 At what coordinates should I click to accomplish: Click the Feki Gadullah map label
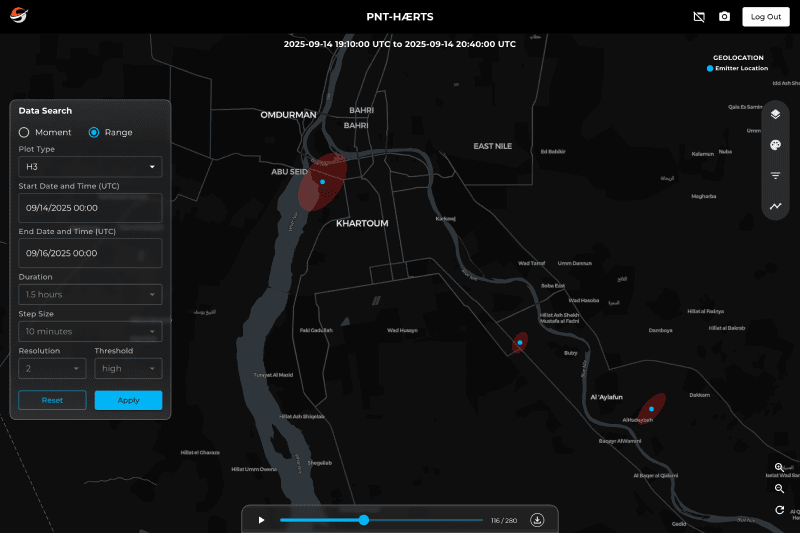pos(316,331)
